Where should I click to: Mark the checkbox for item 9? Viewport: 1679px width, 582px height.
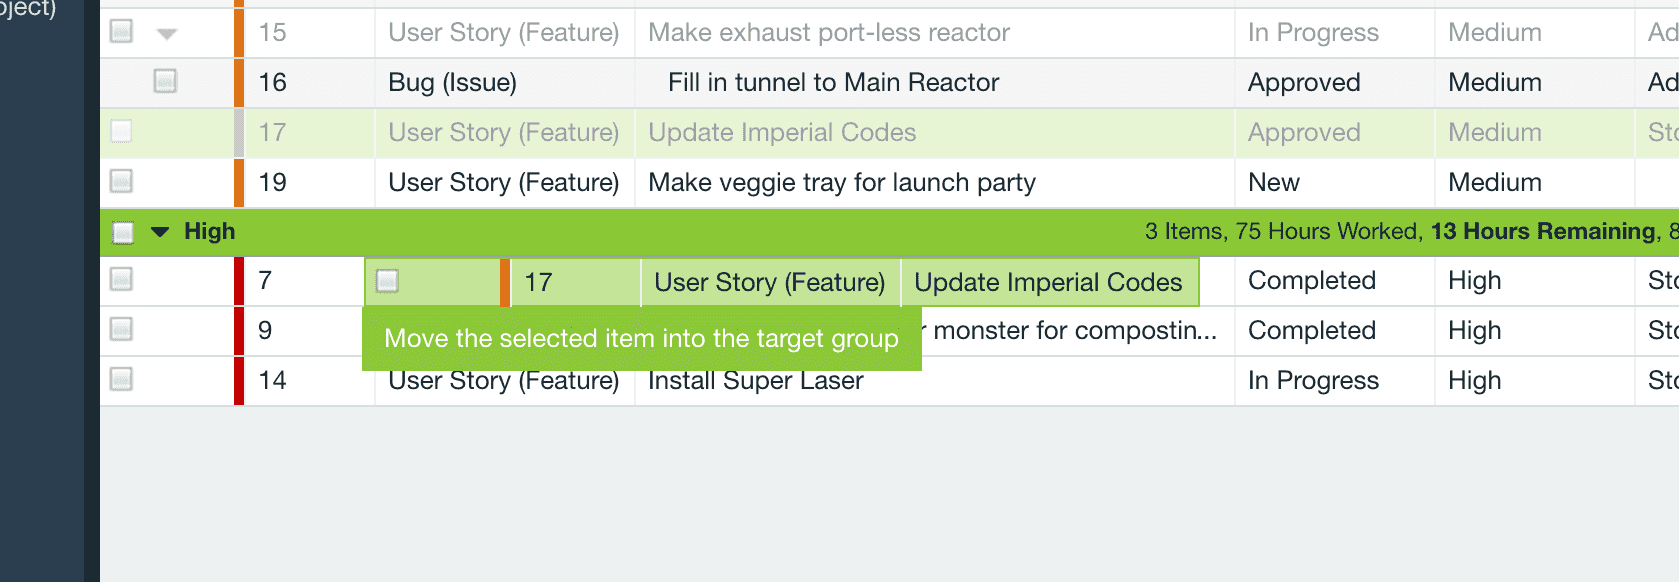(x=121, y=329)
